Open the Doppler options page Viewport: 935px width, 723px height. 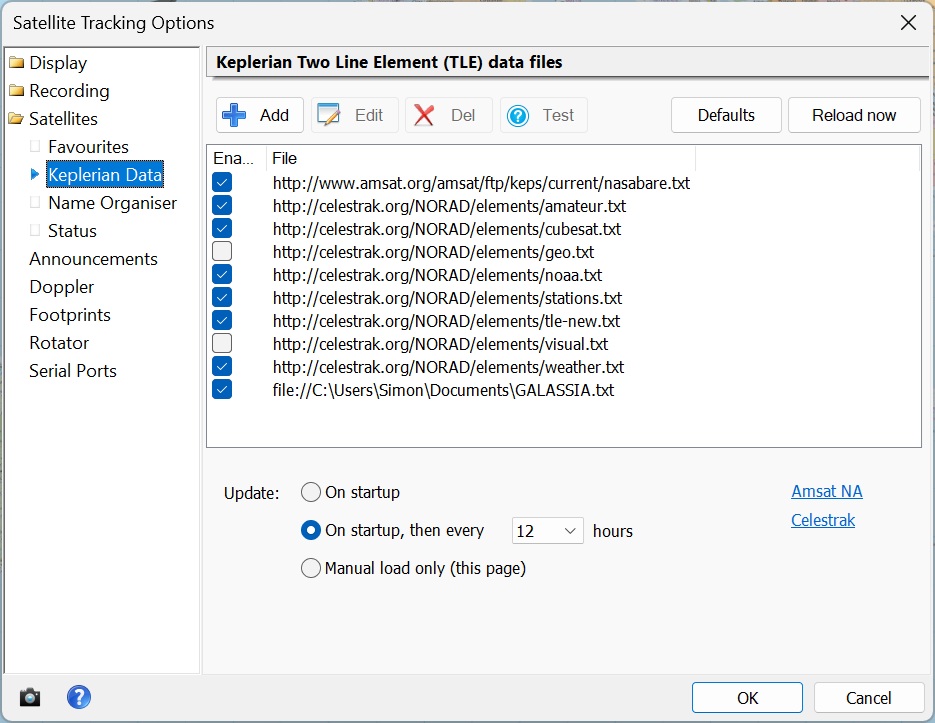click(x=62, y=287)
